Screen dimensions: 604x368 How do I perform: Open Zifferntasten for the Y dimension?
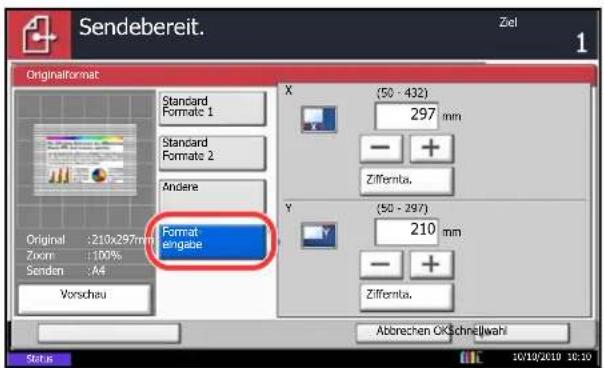click(406, 297)
